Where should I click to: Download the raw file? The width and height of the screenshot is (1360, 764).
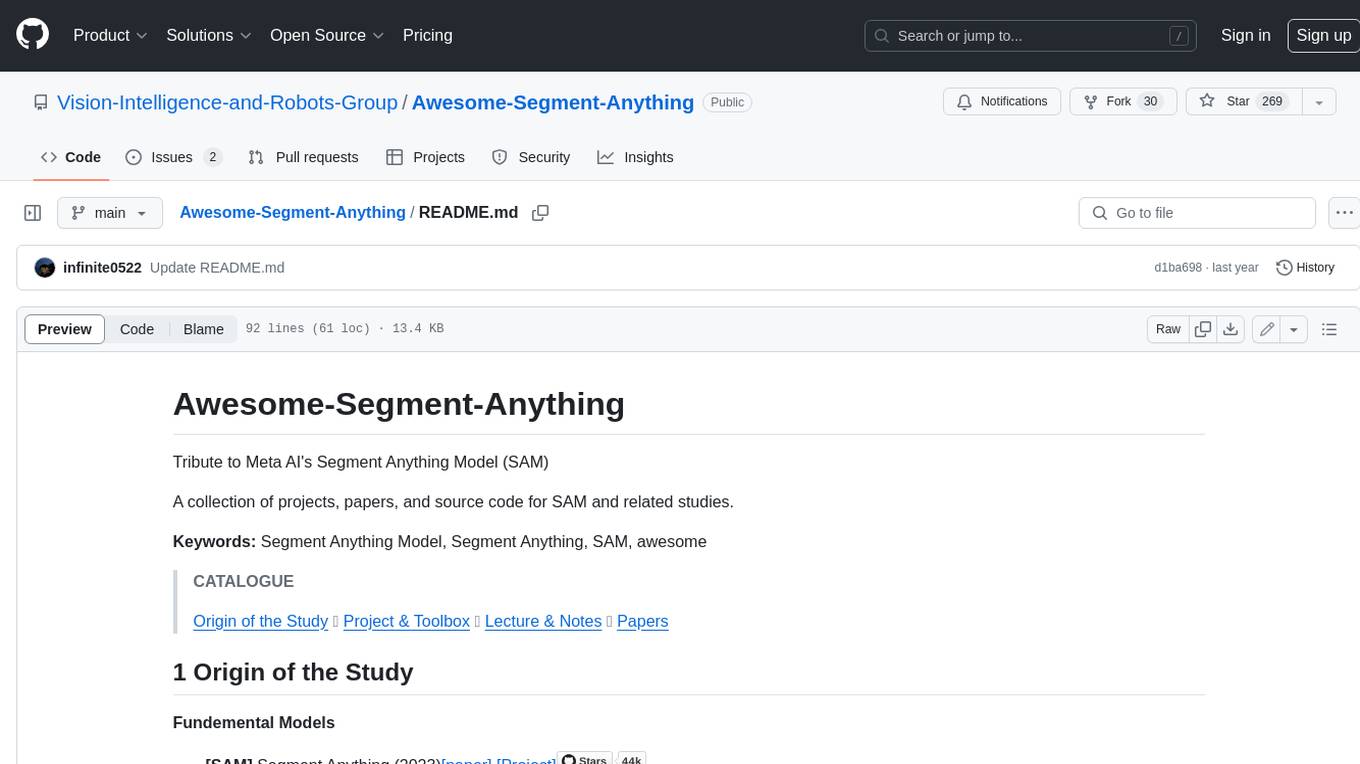(1231, 329)
